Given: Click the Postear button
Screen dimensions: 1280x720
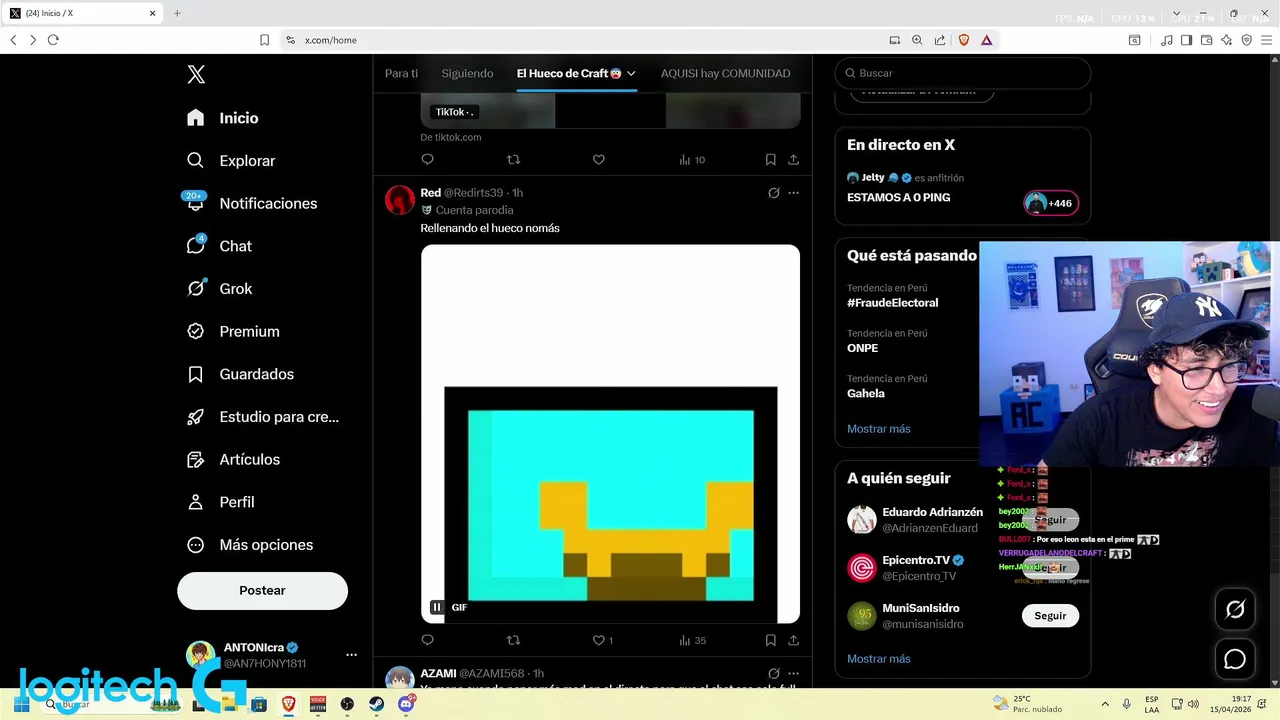Looking at the screenshot, I should pyautogui.click(x=262, y=591).
